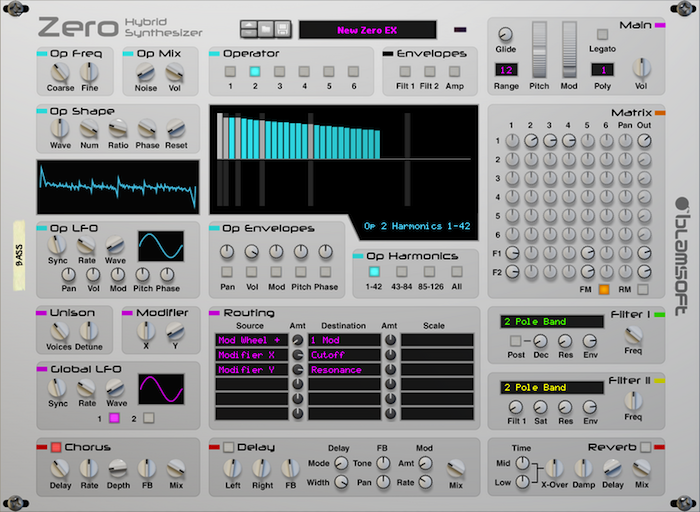Click the New Zero EX patch name display
Viewport: 700px width, 512px height.
[x=367, y=30]
